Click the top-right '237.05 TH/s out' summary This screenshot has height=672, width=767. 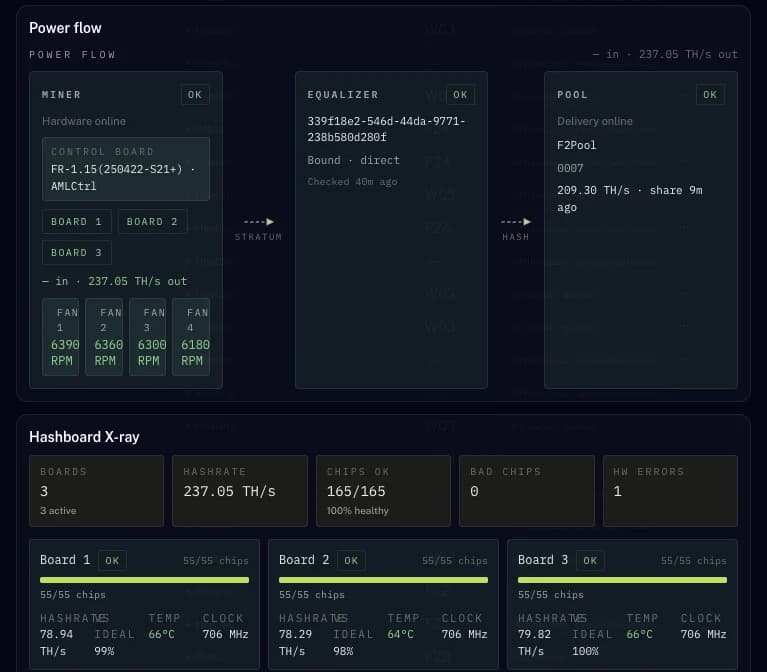(688, 54)
